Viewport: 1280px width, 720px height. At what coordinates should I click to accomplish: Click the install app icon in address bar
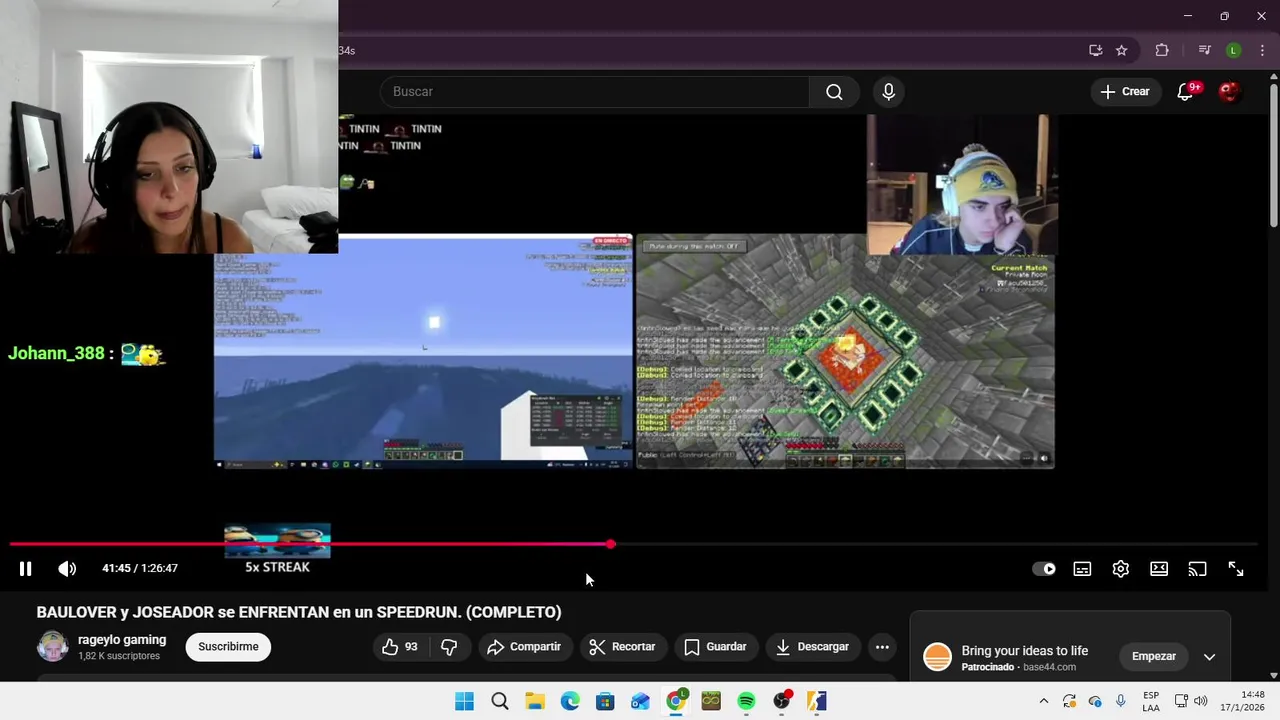click(1096, 50)
